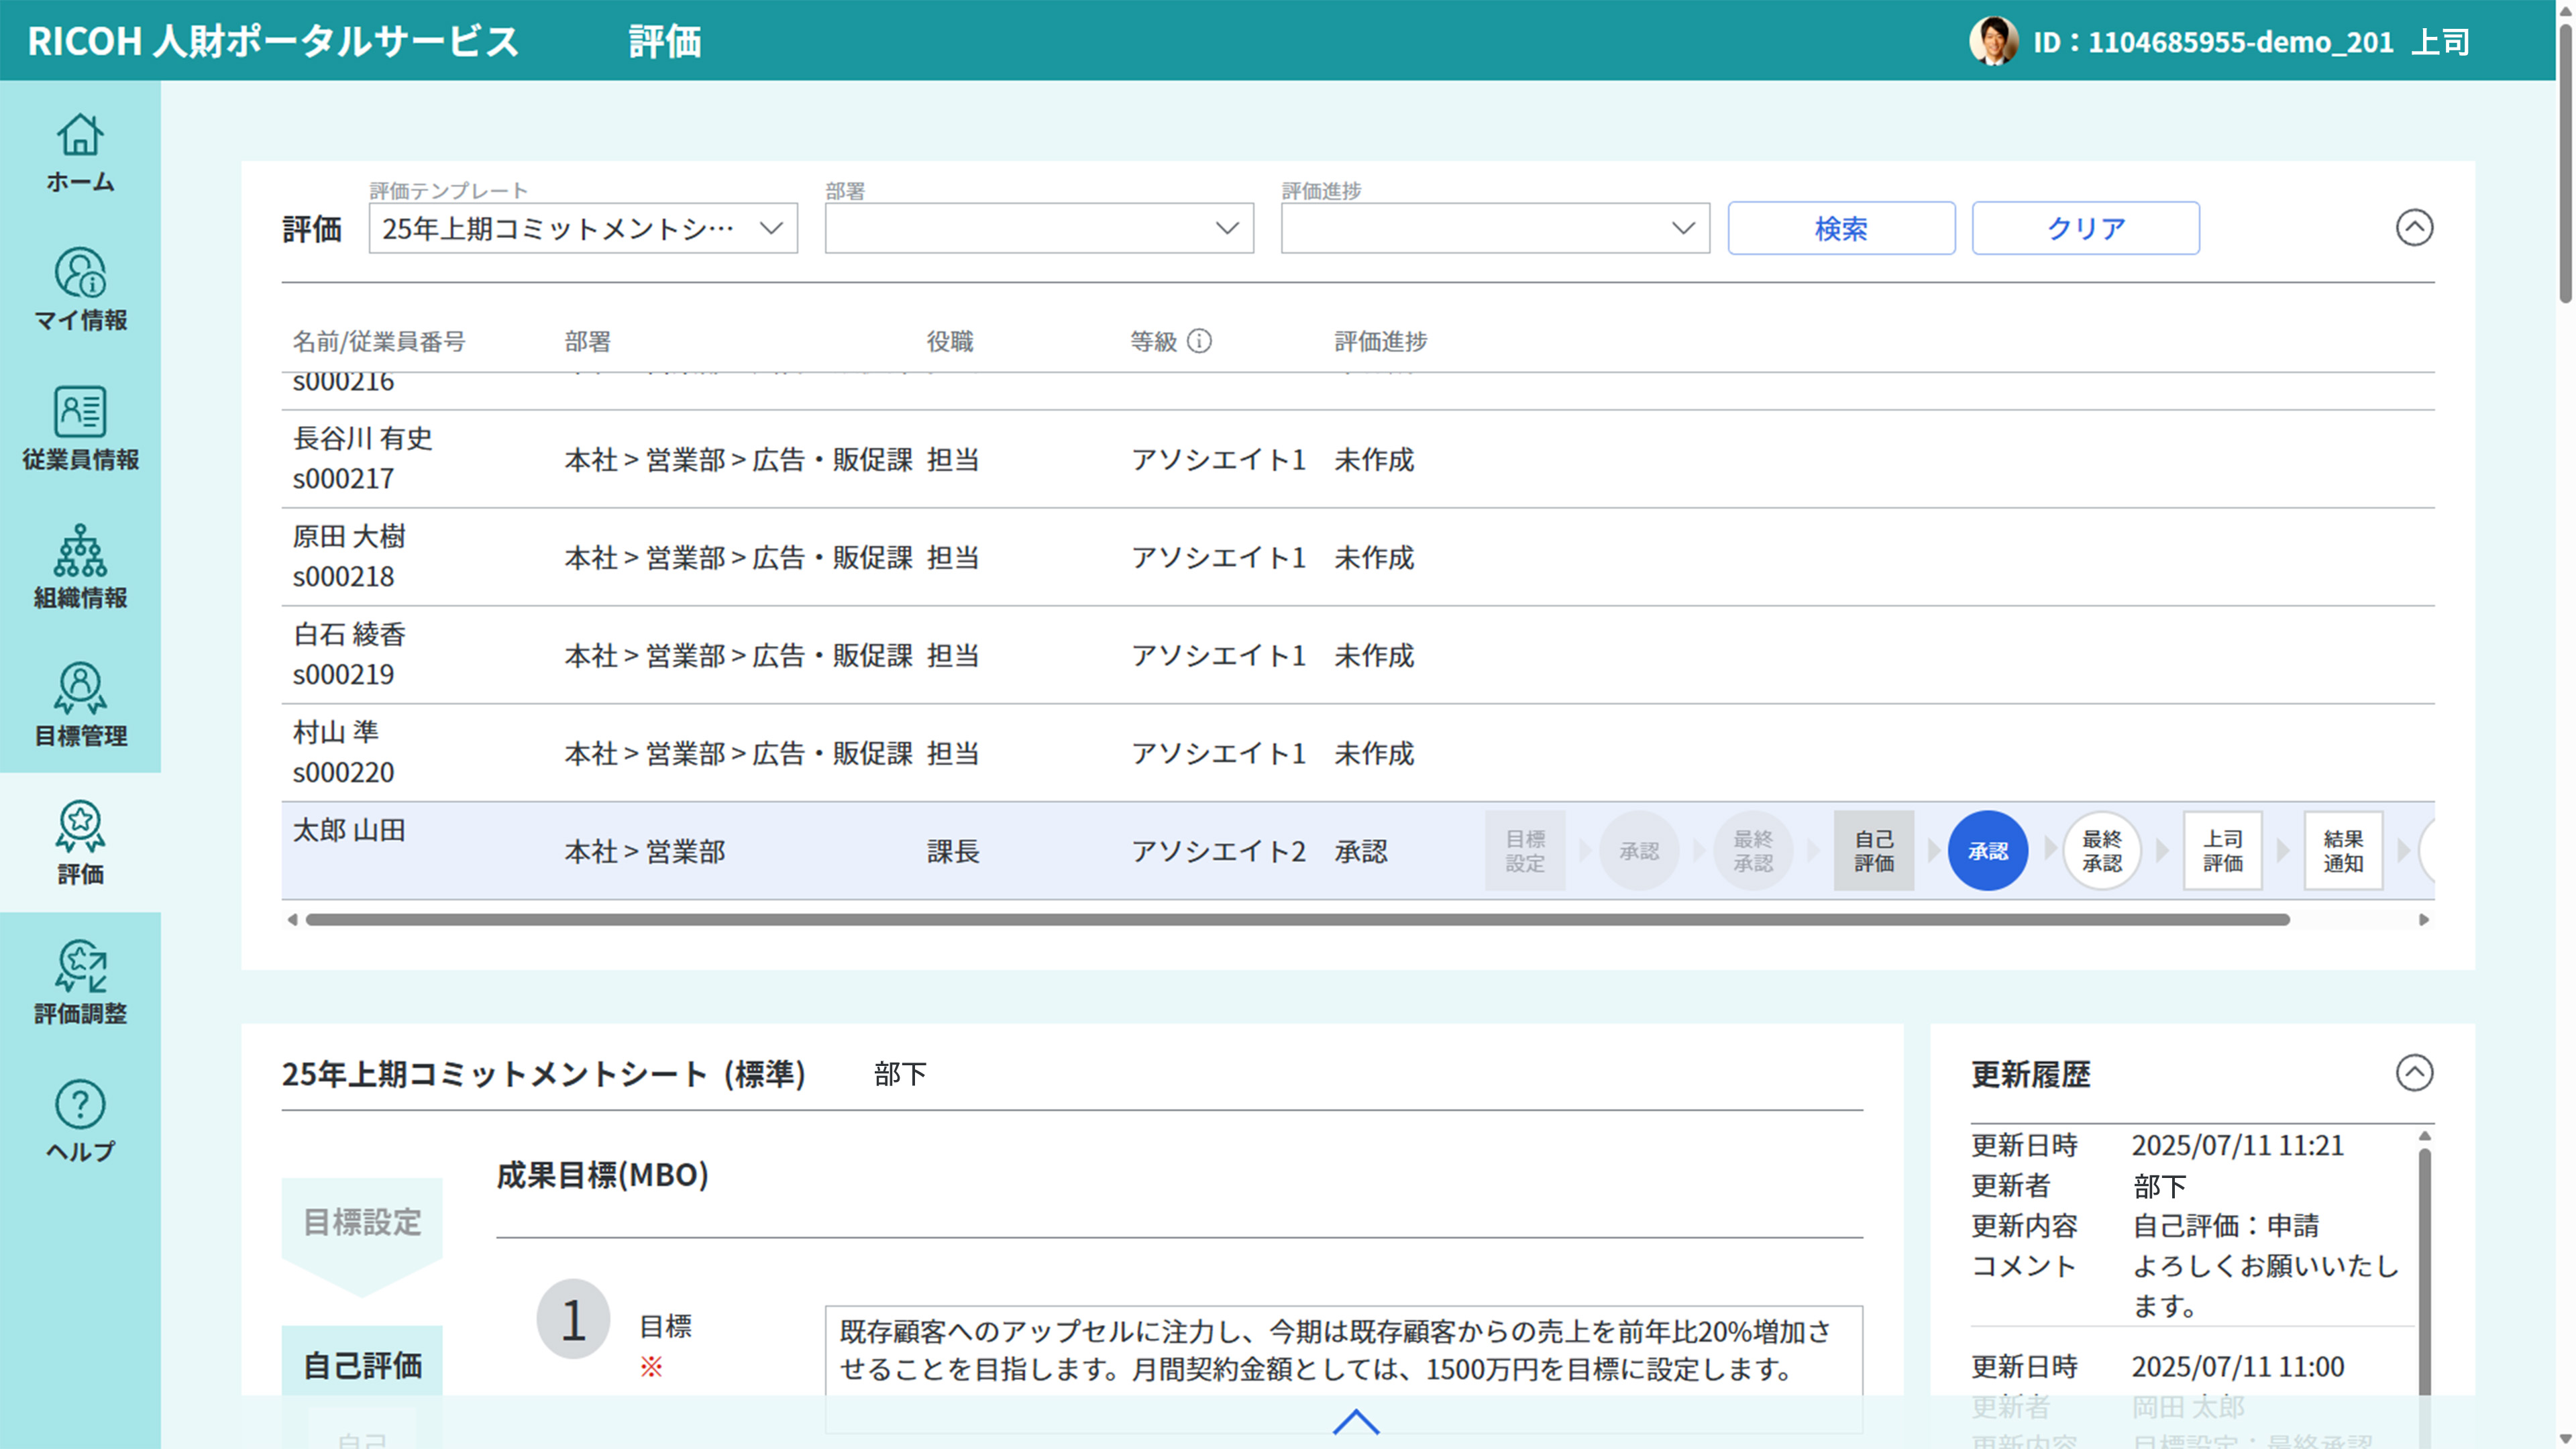
Task: Select the blue 承認 progress step
Action: (1987, 851)
